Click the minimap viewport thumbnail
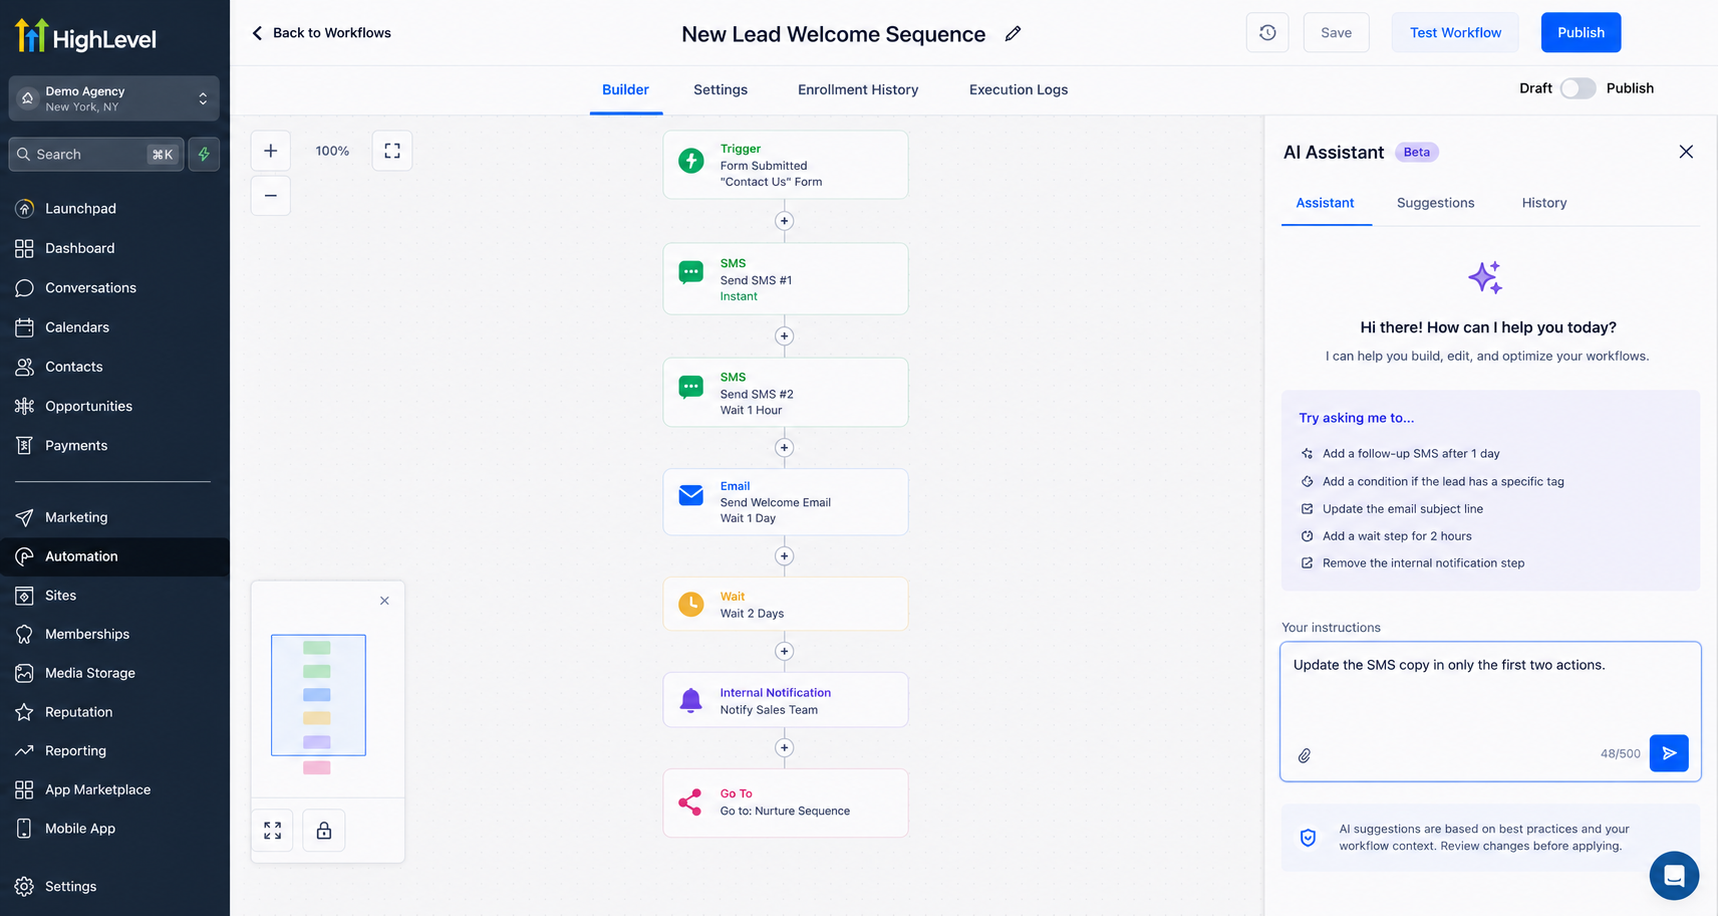The width and height of the screenshot is (1718, 916). [x=318, y=695]
